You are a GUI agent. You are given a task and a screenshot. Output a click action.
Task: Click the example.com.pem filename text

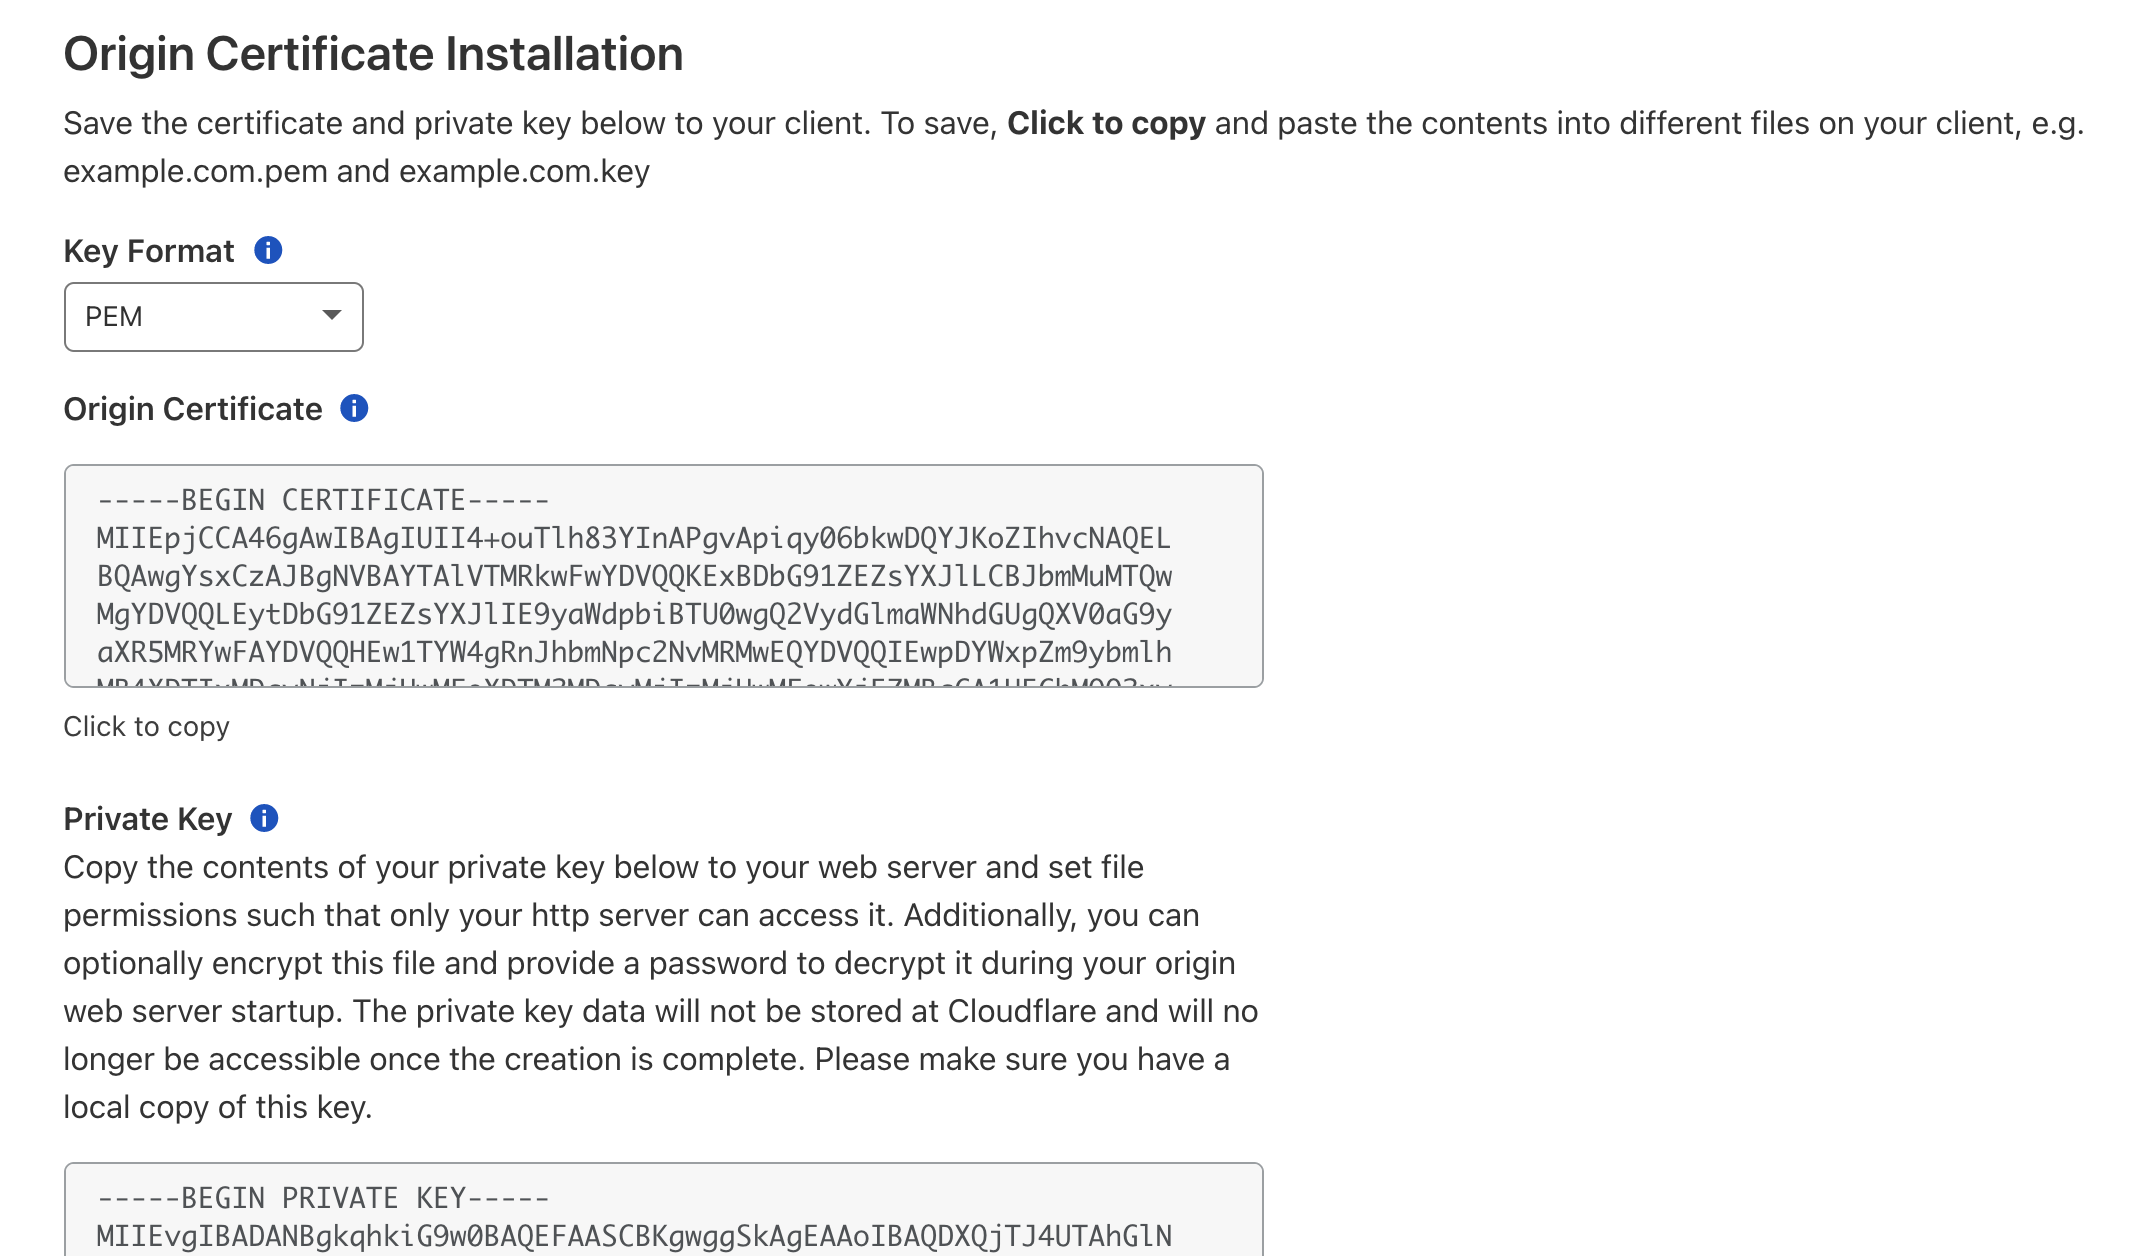(x=196, y=171)
